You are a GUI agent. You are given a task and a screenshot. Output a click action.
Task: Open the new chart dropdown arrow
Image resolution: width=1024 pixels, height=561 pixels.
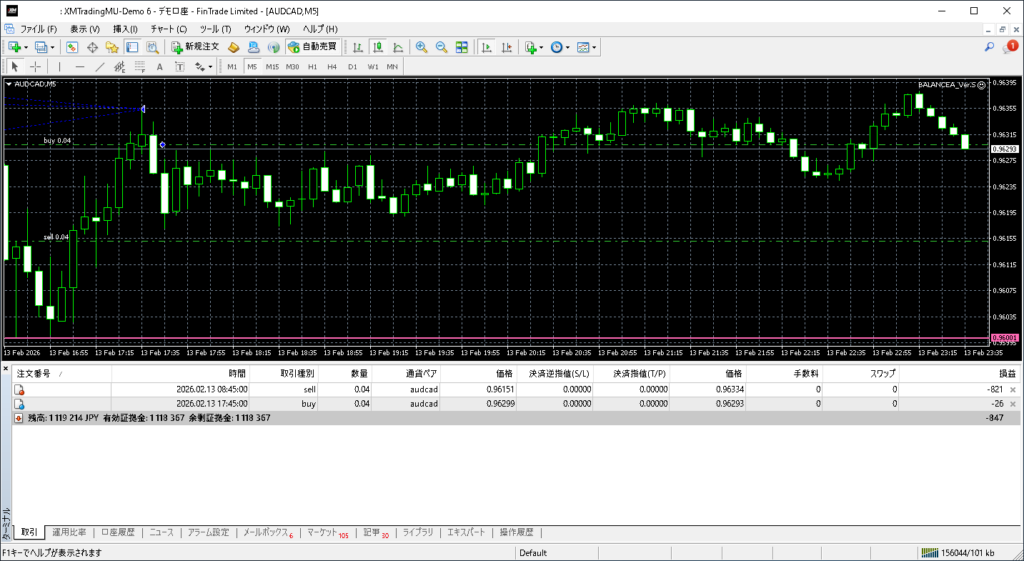[25, 47]
